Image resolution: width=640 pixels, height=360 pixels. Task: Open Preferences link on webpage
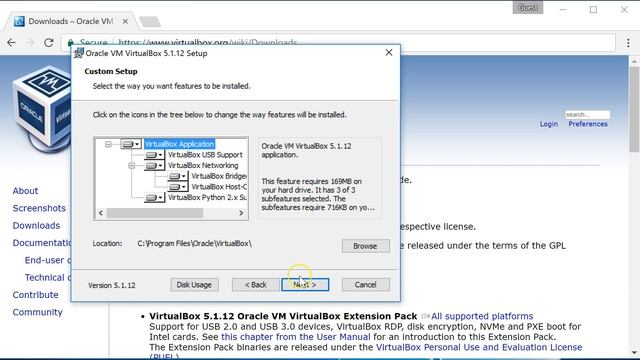[x=588, y=124]
